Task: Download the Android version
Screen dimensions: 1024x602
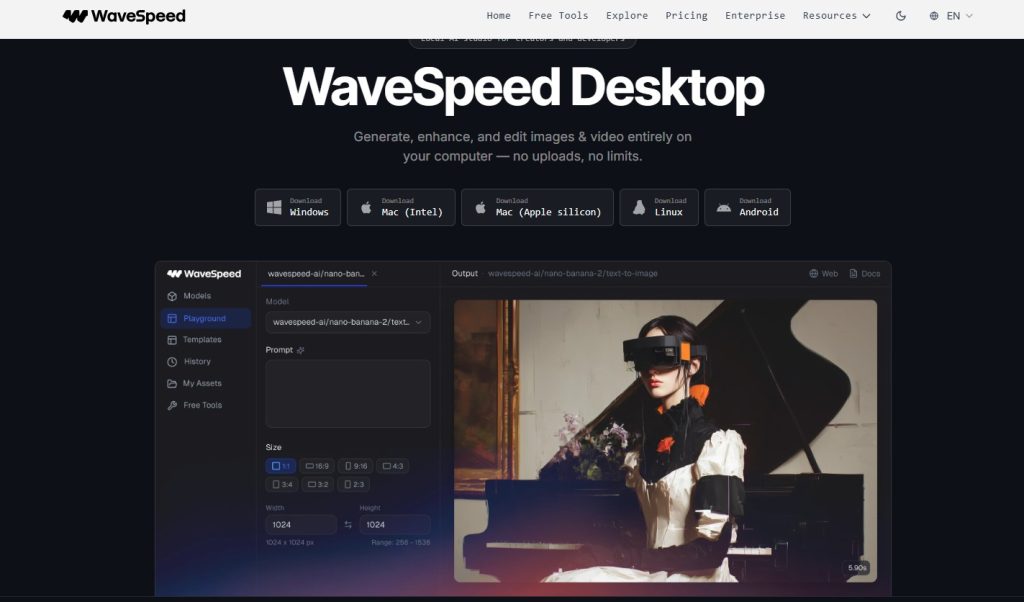Action: 747,207
